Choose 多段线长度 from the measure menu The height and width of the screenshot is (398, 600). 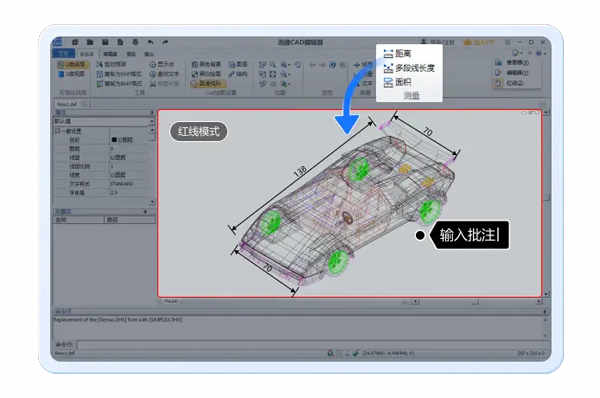point(409,68)
